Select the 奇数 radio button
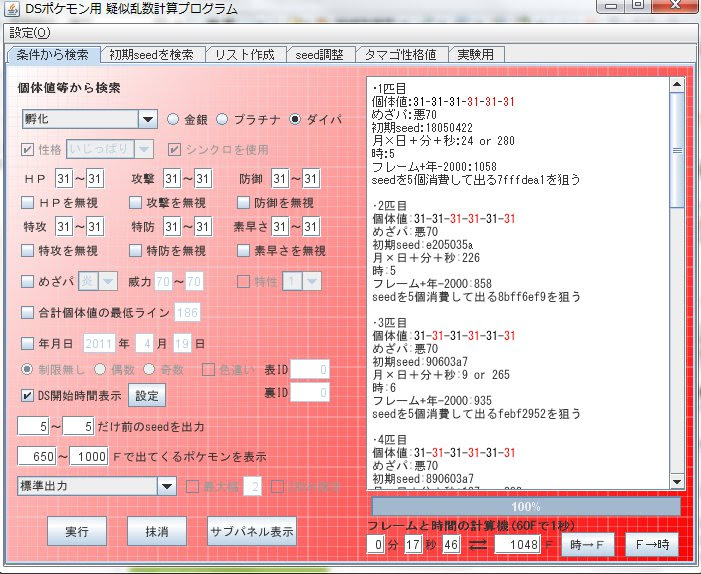 tap(149, 369)
